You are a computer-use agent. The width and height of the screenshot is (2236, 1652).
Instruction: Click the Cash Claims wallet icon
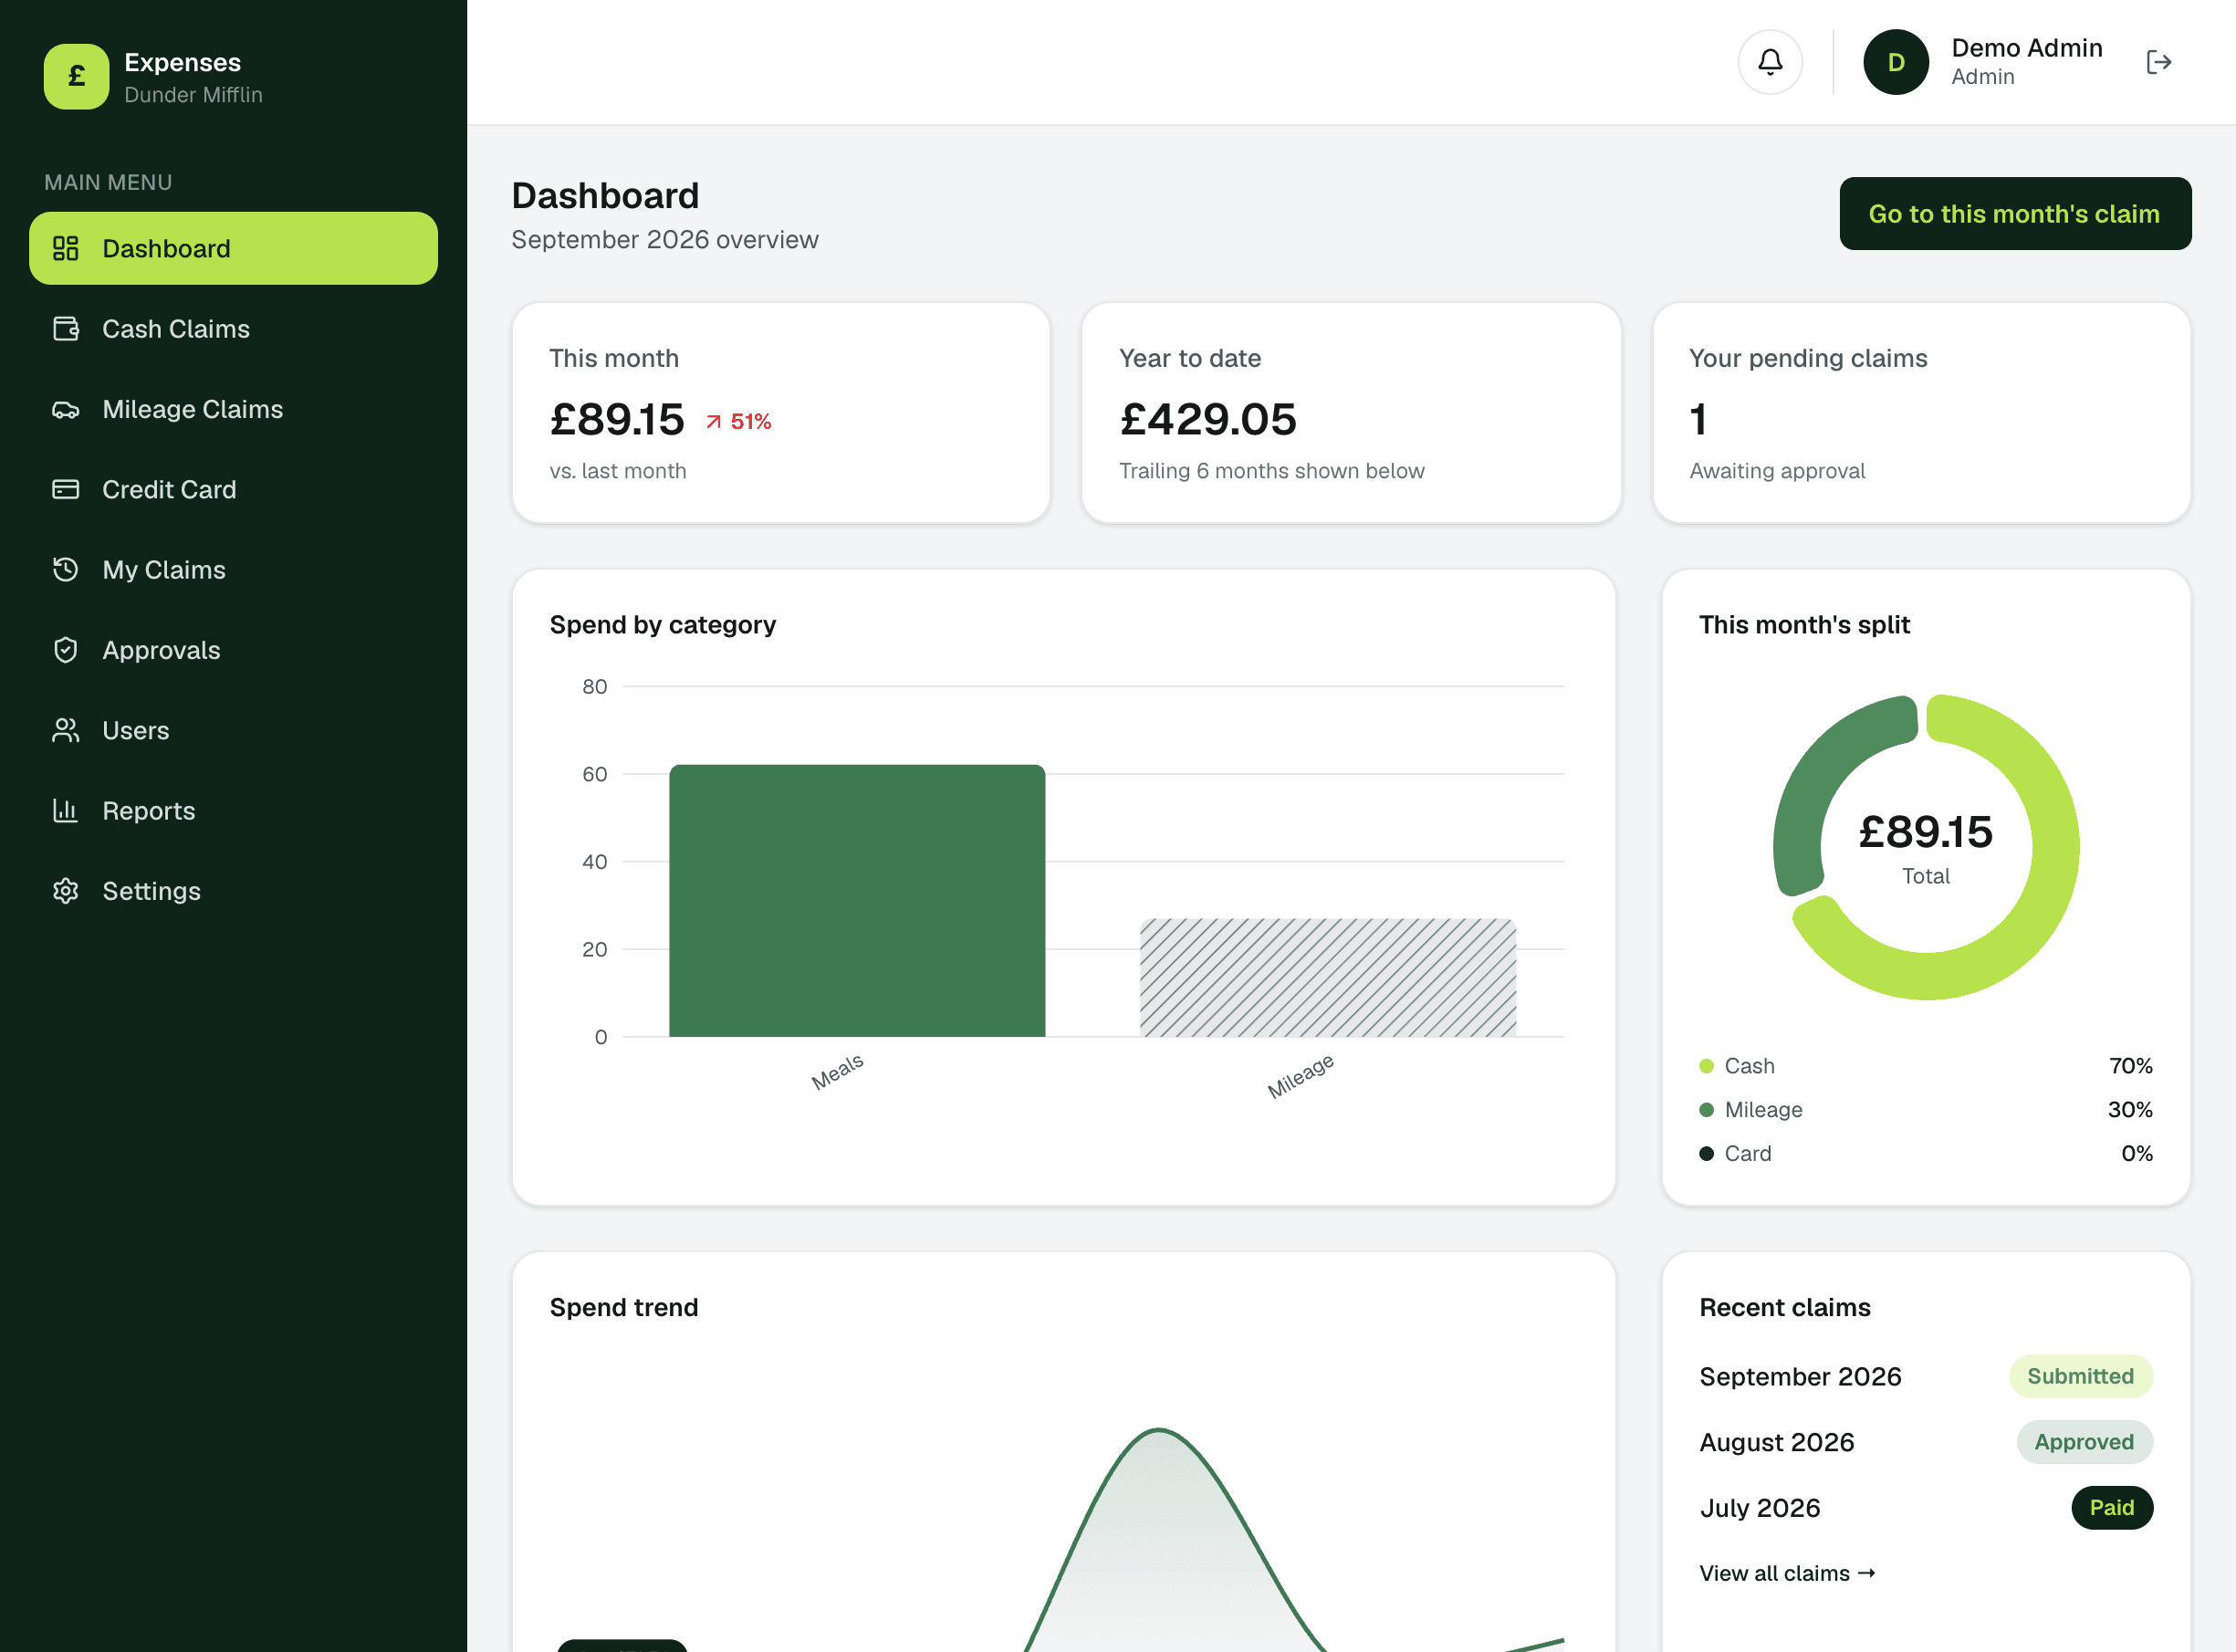pos(66,328)
